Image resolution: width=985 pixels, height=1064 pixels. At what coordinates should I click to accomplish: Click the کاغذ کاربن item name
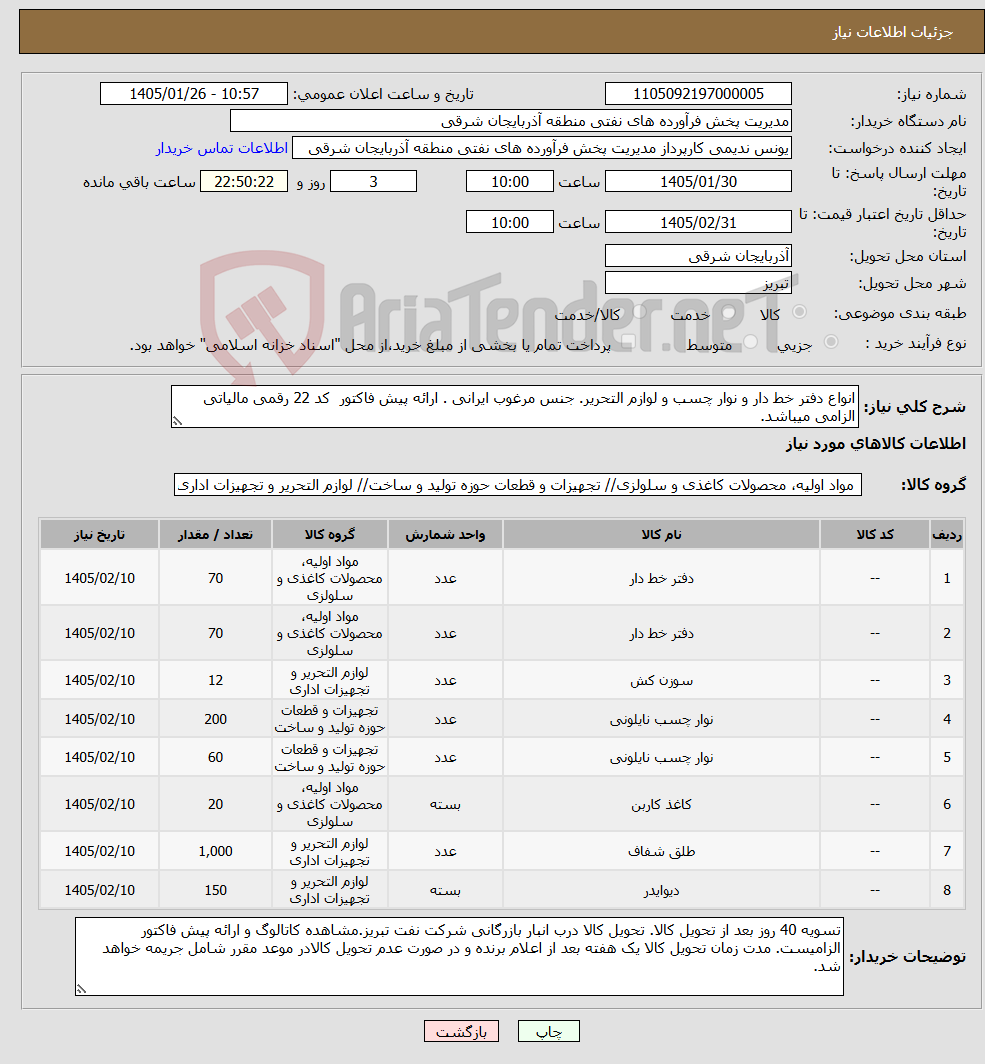coord(661,804)
